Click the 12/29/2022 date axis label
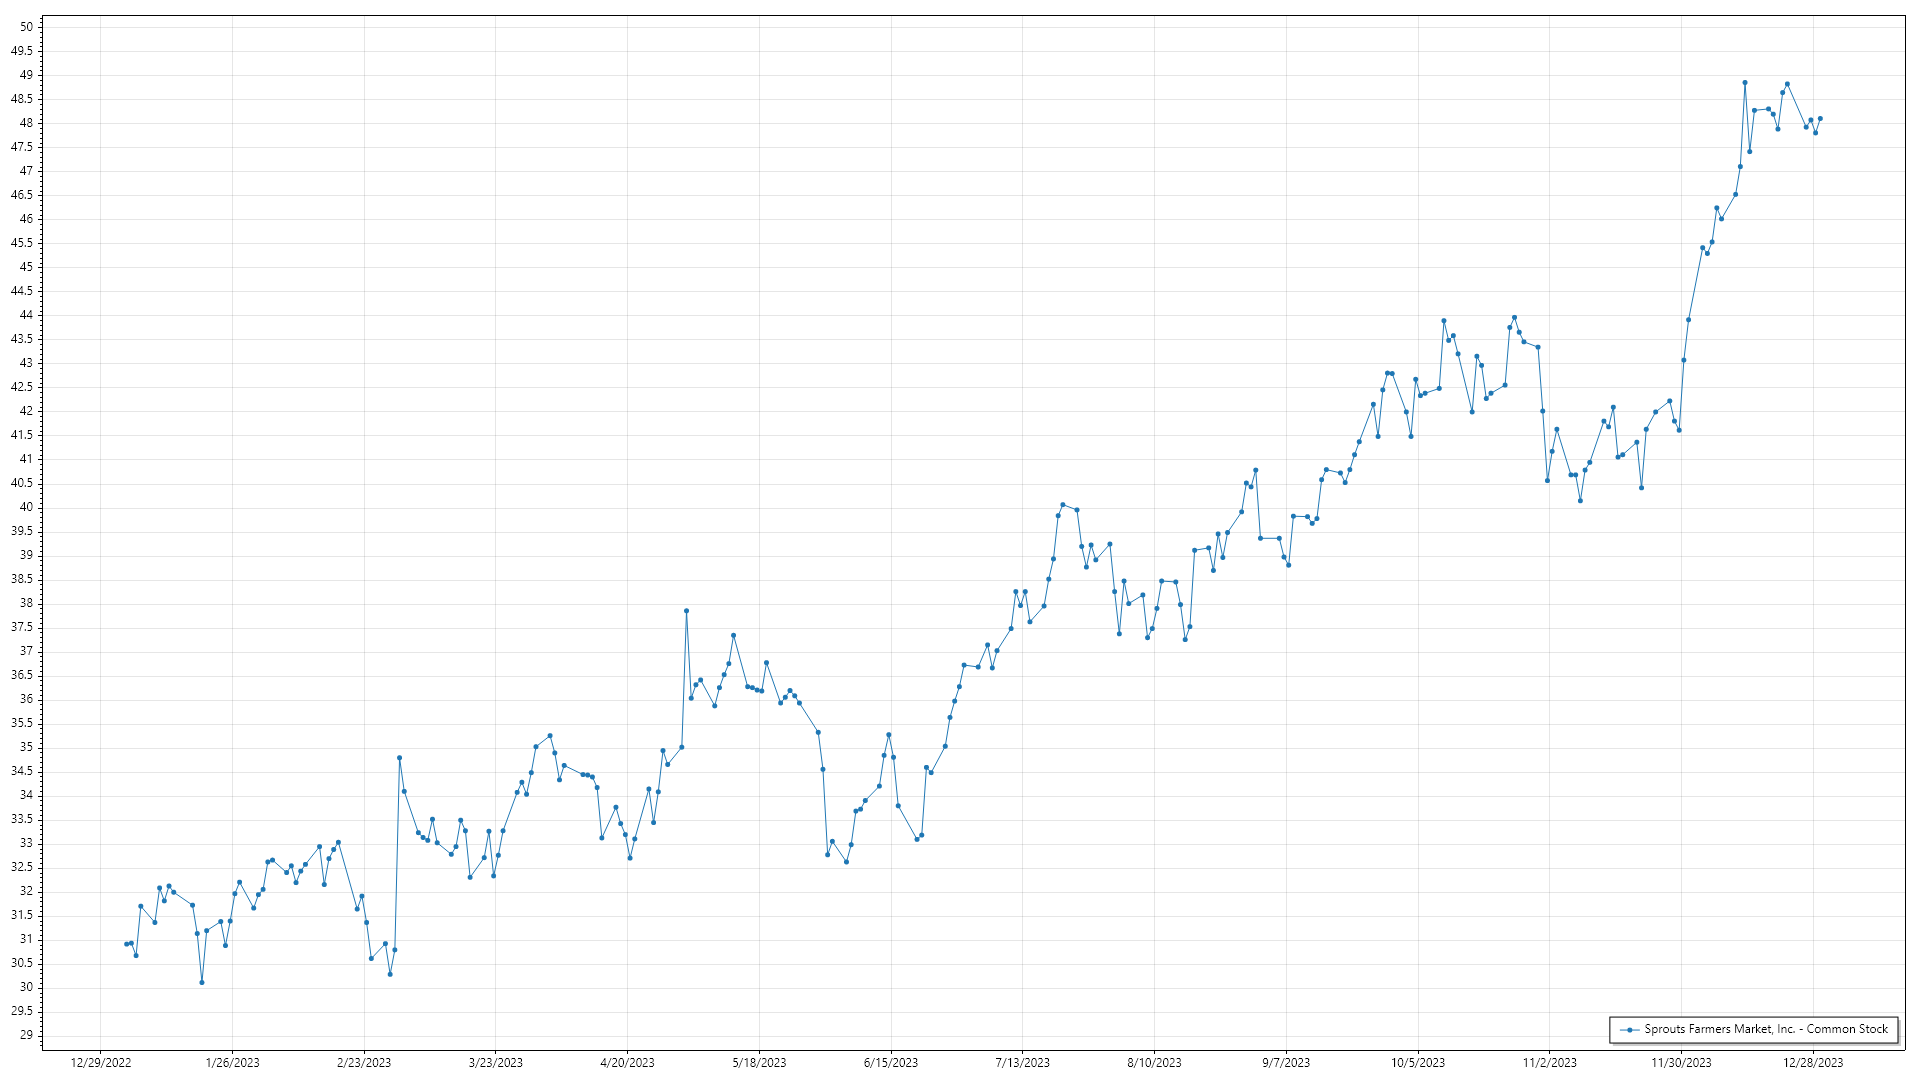This screenshot has width=1920, height=1080. point(101,1063)
